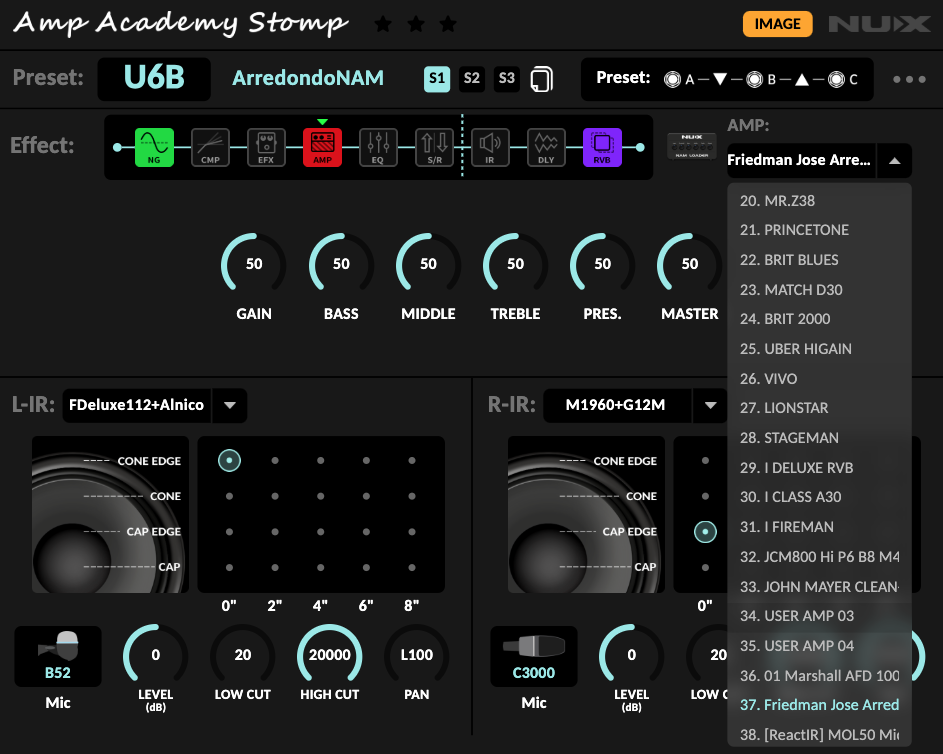Click the Friedman Jose Arre... amp selector
This screenshot has width=943, height=754.
point(801,160)
